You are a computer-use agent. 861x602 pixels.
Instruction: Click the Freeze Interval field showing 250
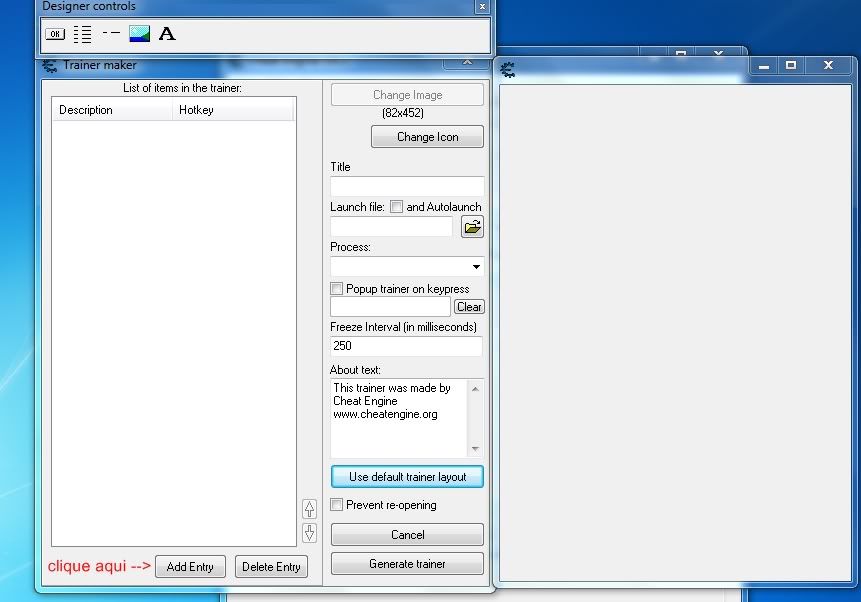pos(406,346)
